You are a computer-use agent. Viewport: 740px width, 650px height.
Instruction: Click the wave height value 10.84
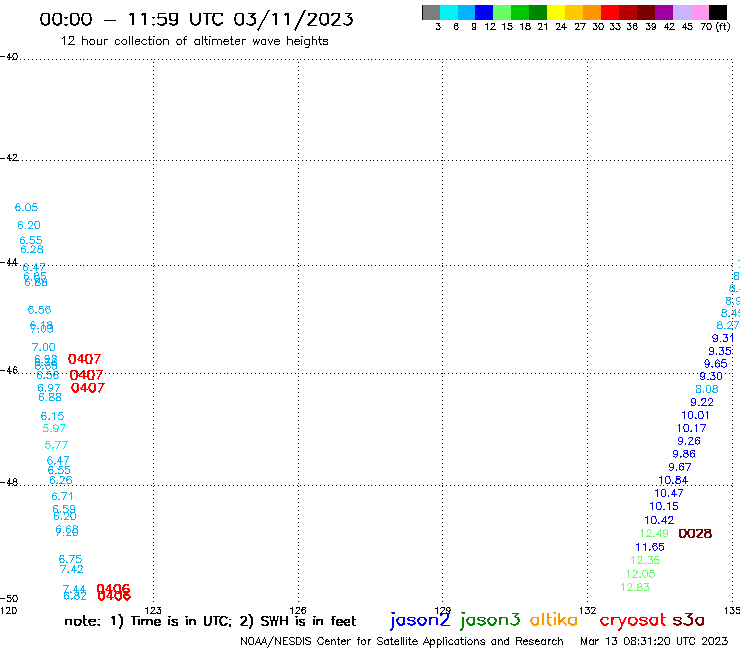pyautogui.click(x=673, y=481)
